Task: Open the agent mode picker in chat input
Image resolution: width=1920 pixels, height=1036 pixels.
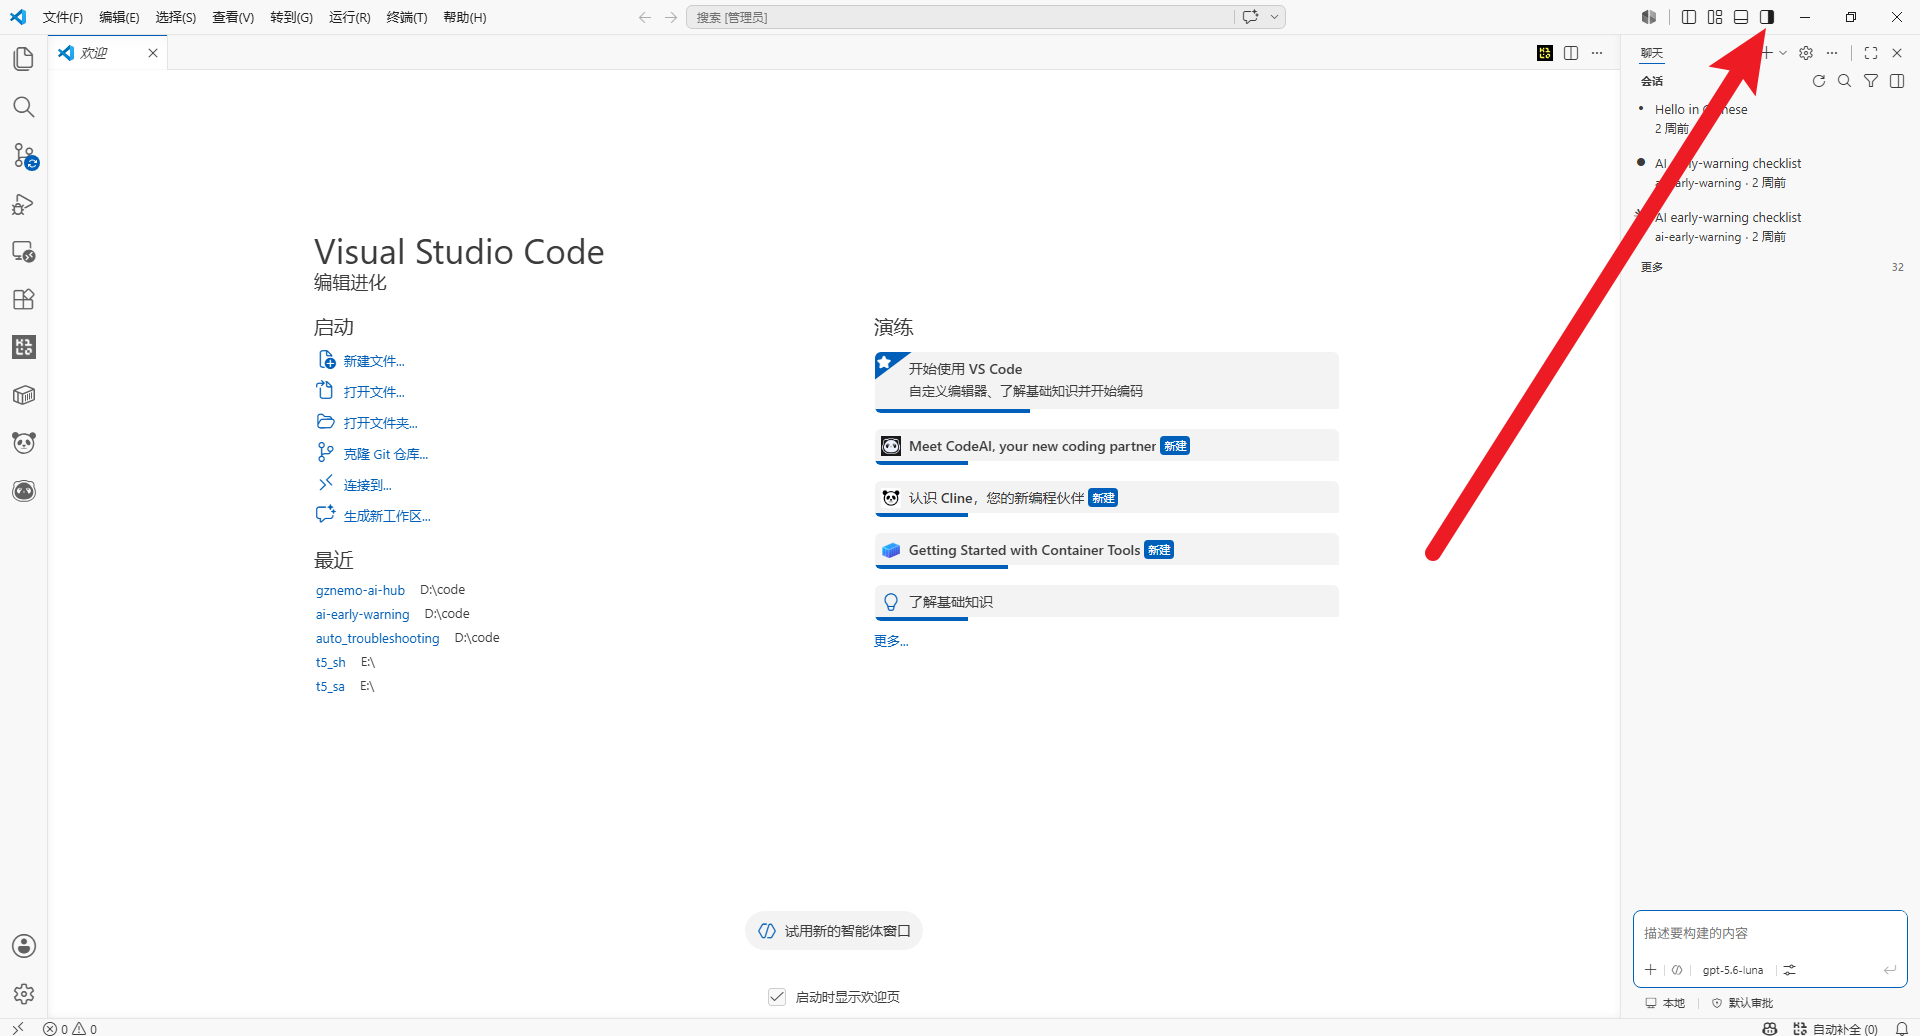Action: (x=1677, y=969)
